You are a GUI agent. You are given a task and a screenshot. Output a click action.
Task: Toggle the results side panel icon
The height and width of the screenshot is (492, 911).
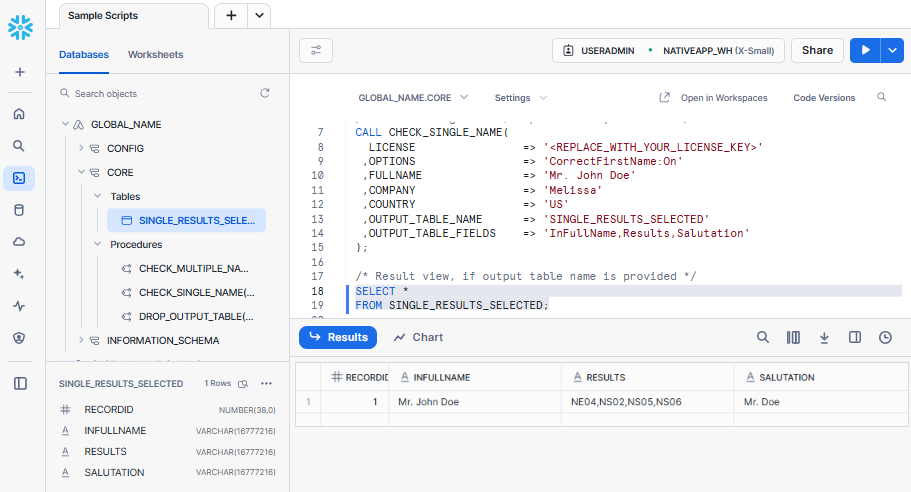pyautogui.click(x=855, y=337)
